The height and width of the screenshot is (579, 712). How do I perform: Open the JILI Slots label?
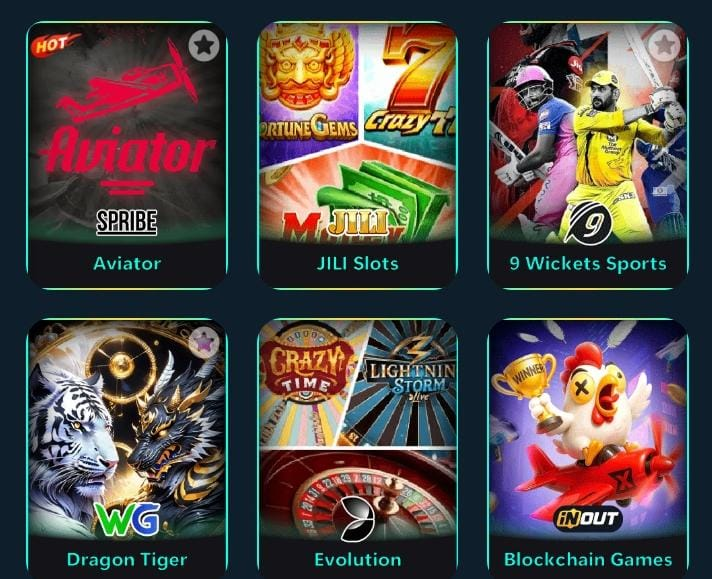(x=358, y=263)
